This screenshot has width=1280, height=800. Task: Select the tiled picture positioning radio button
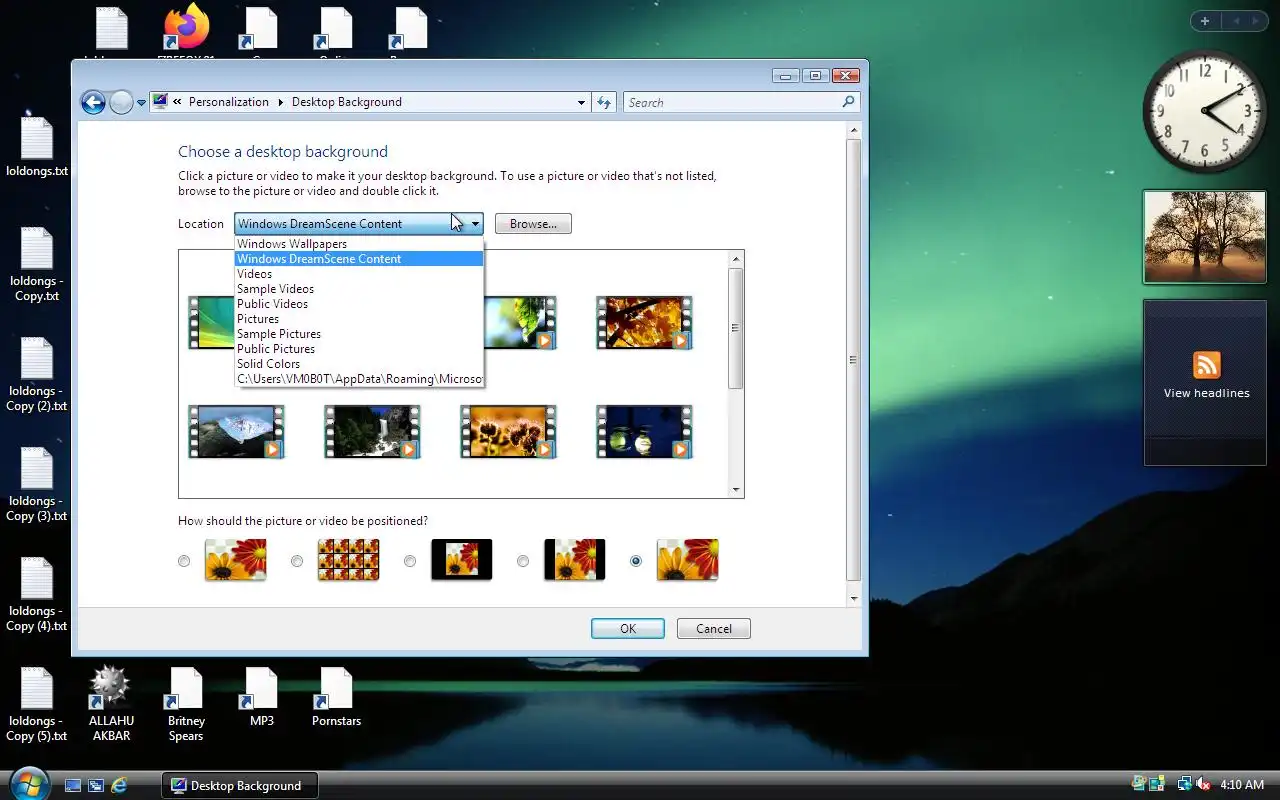(297, 561)
